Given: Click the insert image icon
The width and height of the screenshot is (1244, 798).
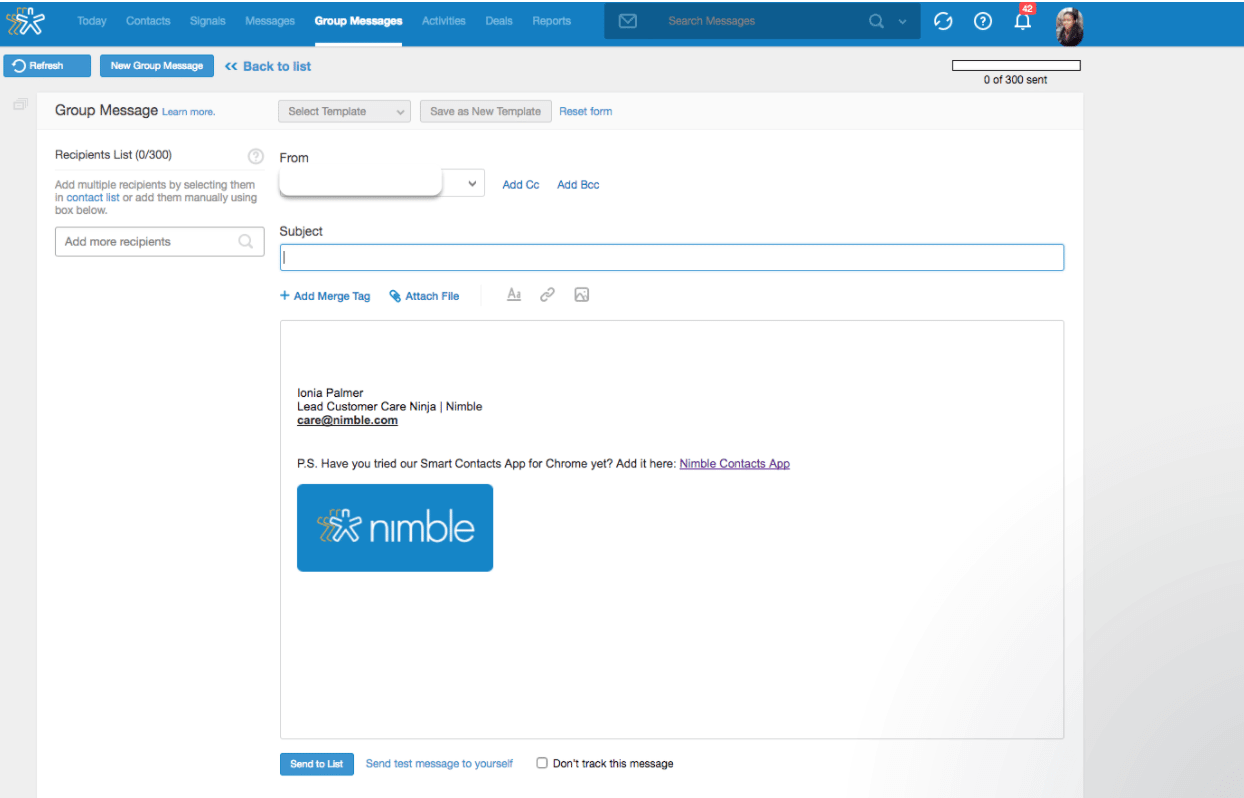Looking at the screenshot, I should tap(581, 295).
